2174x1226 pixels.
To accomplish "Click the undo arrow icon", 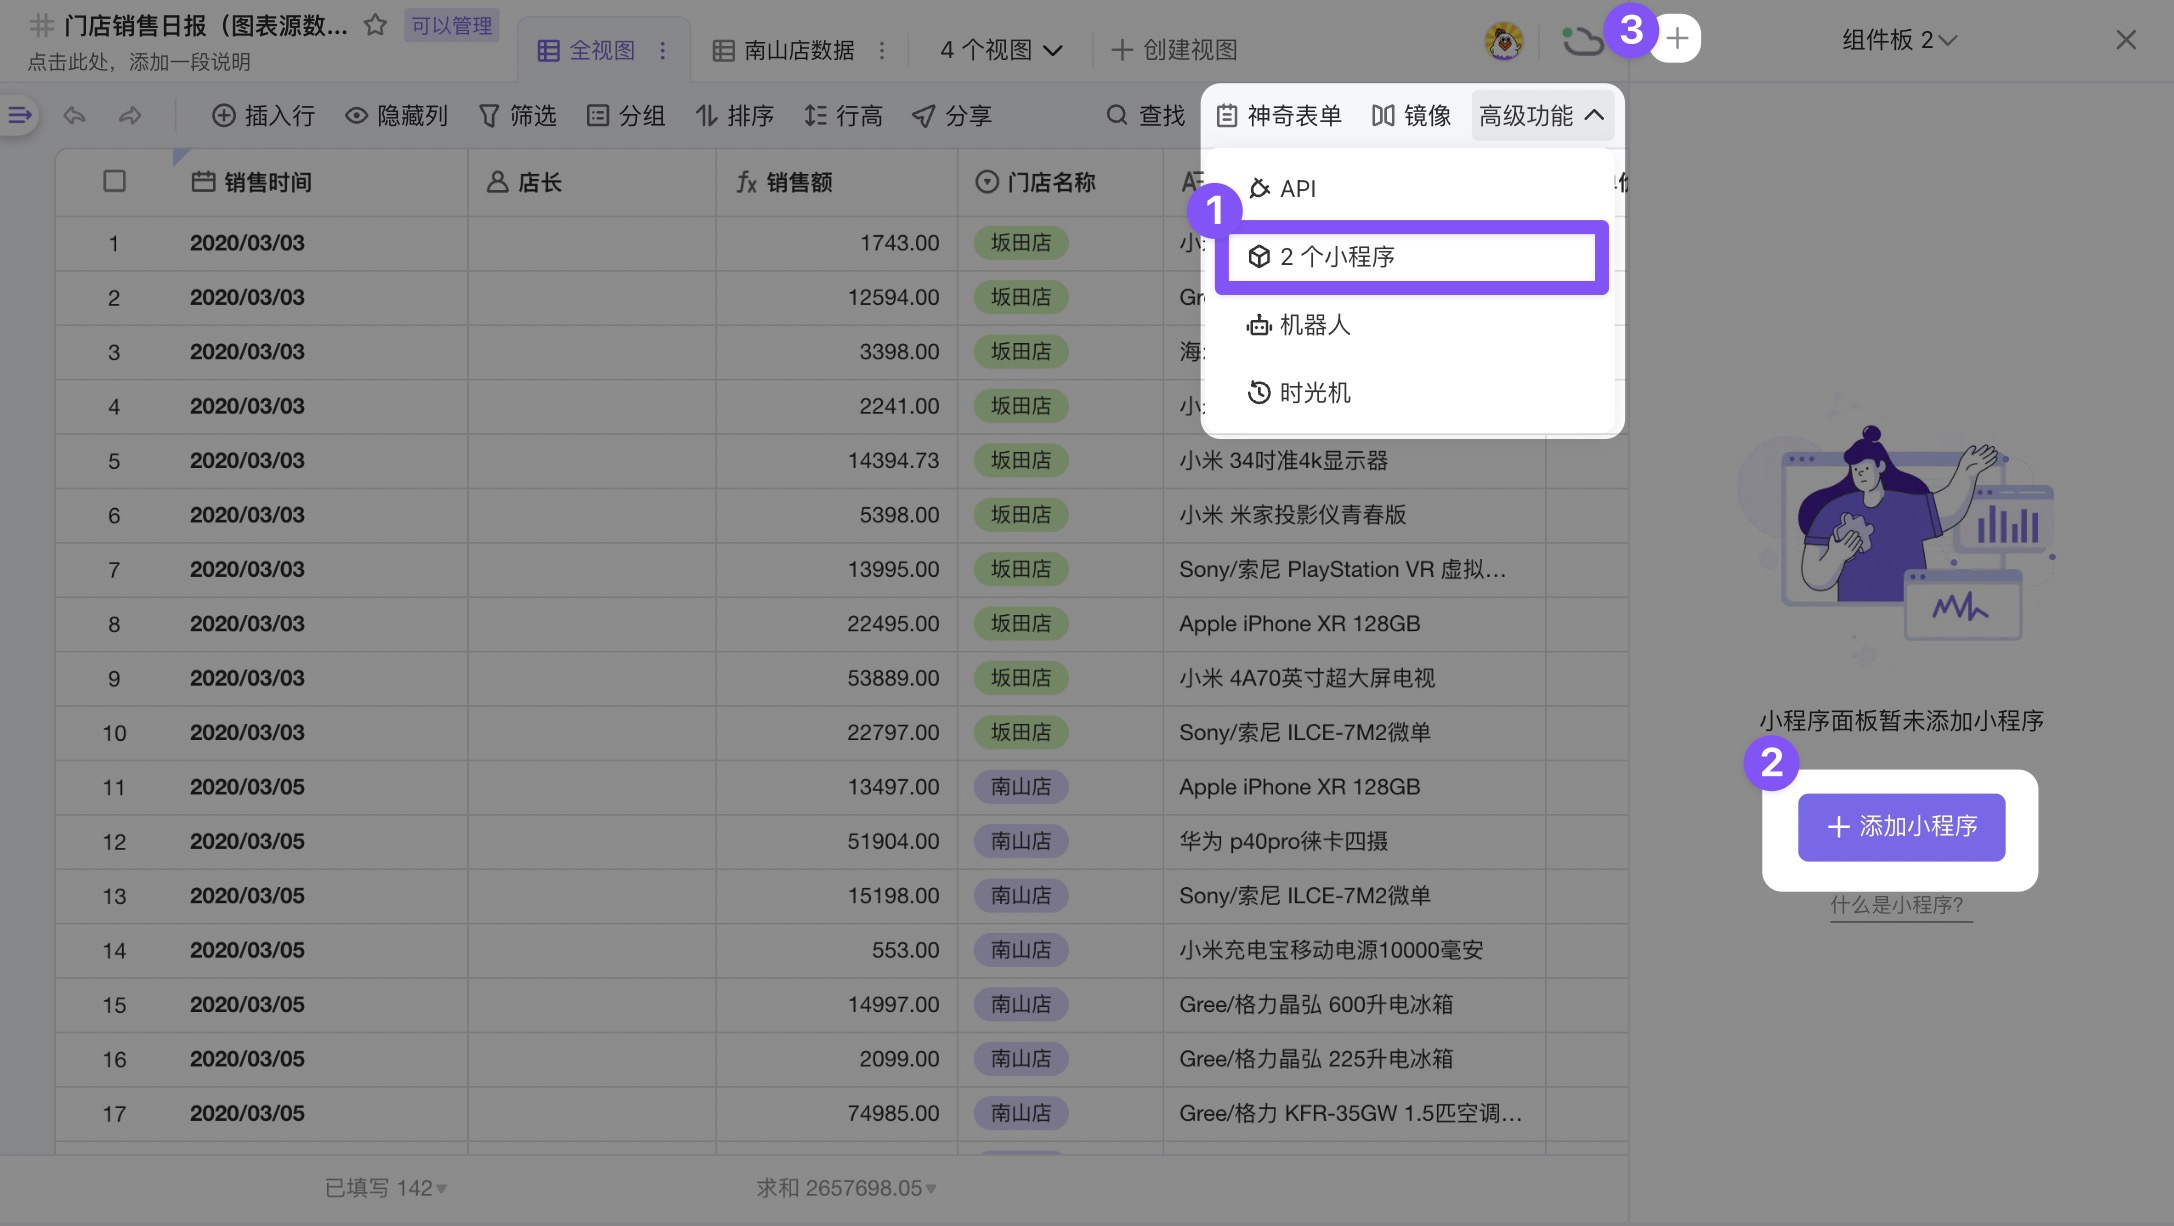I will (x=74, y=115).
